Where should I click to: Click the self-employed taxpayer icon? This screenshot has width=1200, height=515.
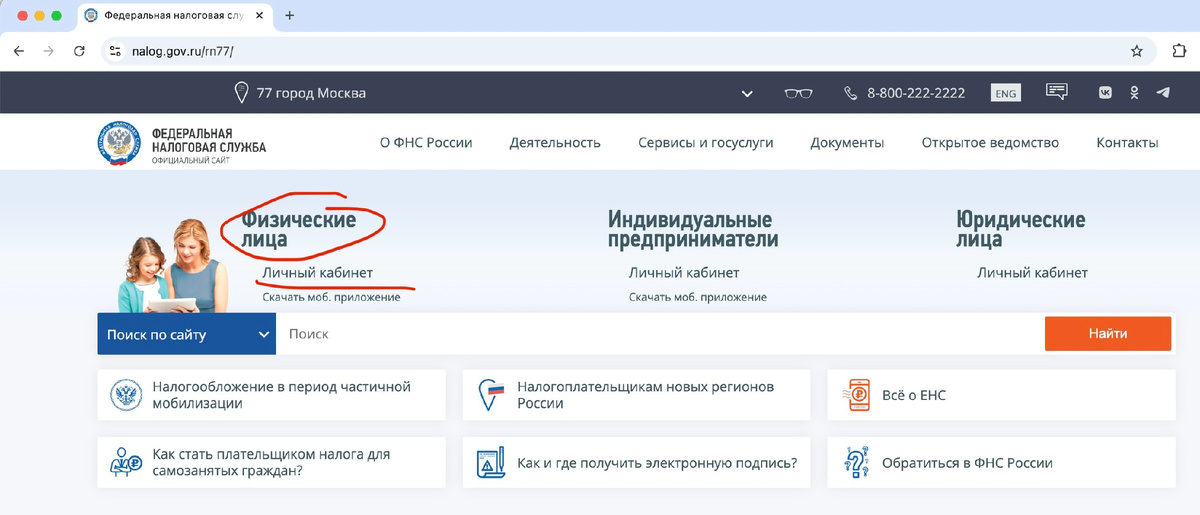(125, 463)
